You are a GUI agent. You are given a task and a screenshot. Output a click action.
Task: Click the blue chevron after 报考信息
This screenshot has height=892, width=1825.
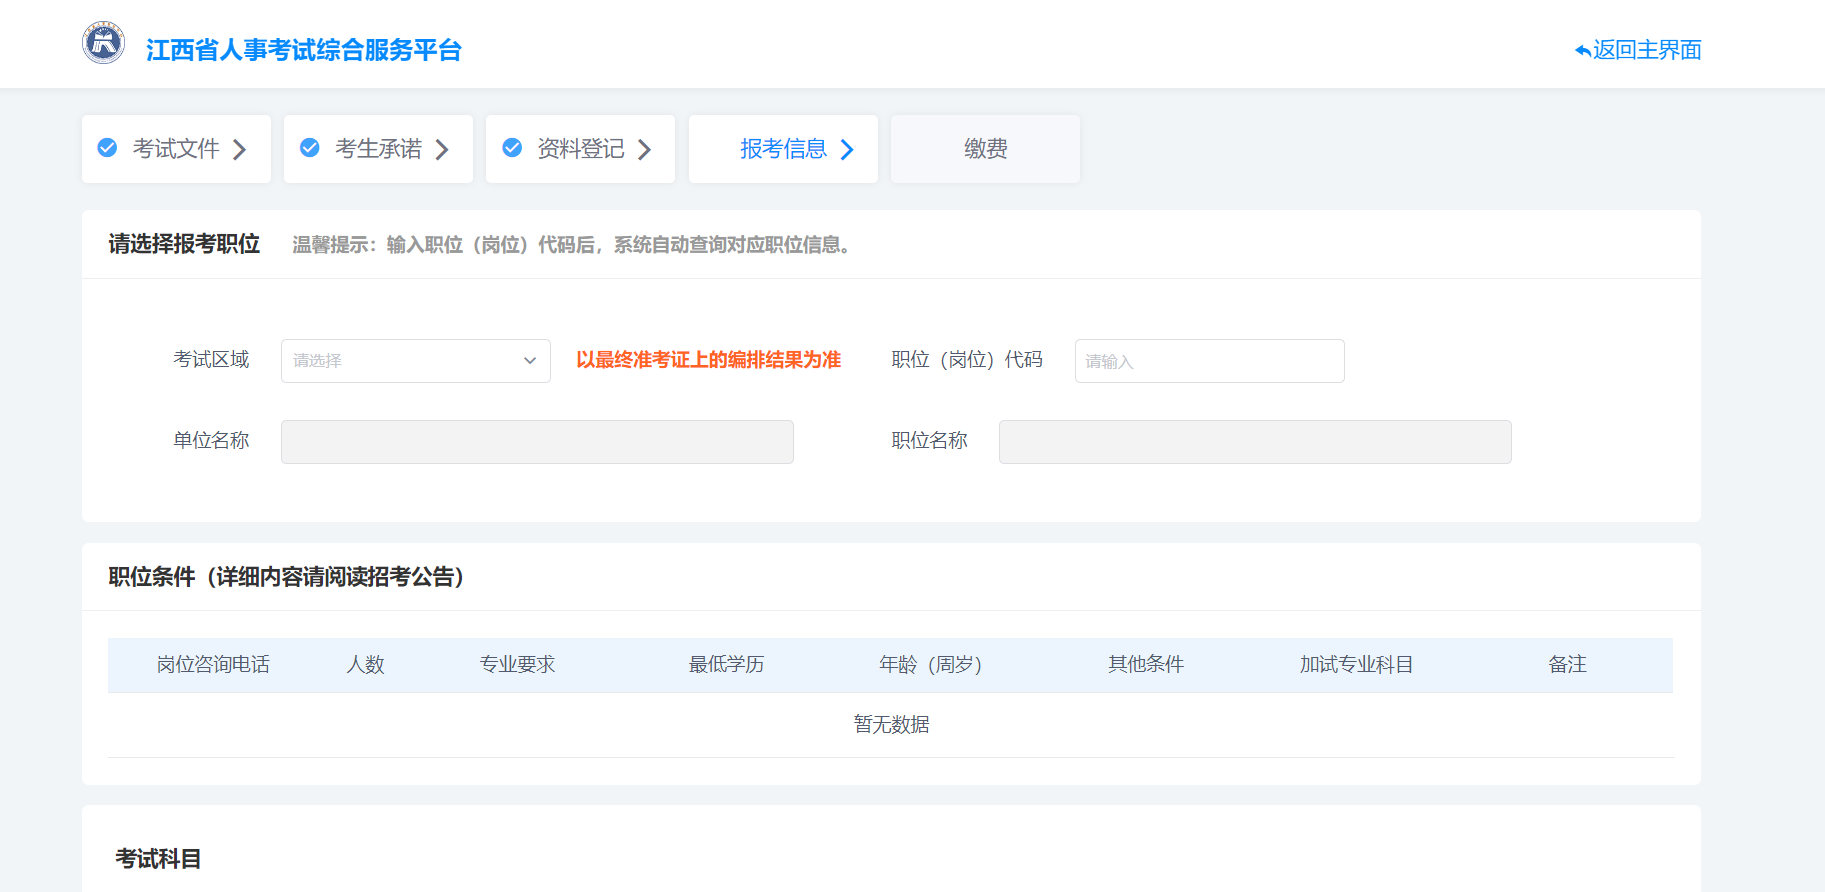click(x=847, y=150)
